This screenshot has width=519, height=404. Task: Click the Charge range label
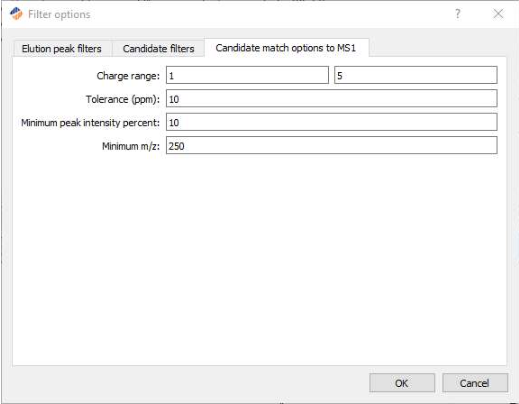click(128, 76)
